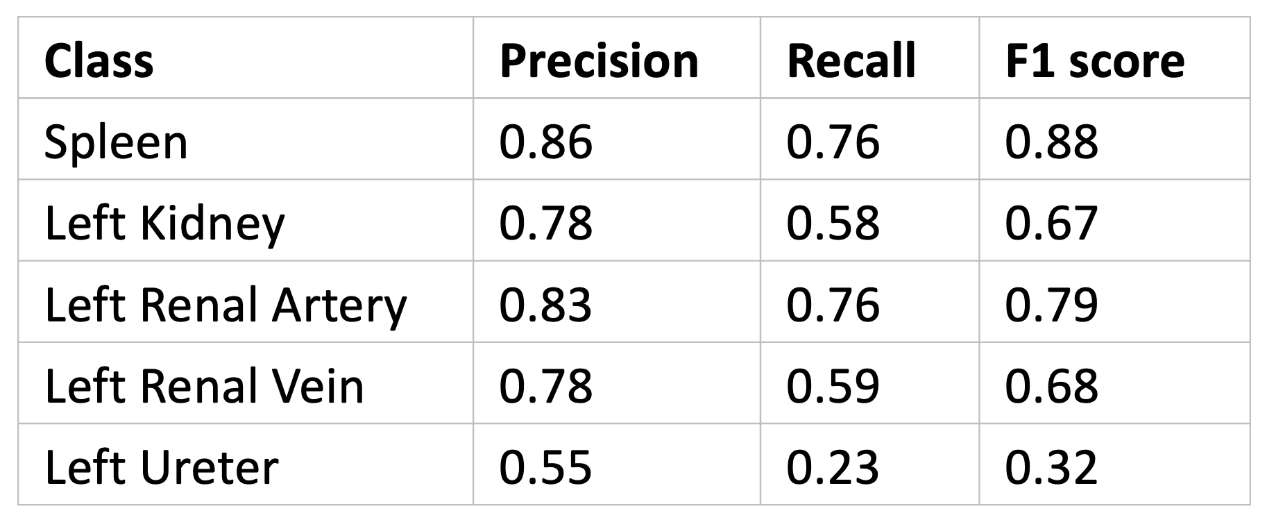The height and width of the screenshot is (529, 1267).
Task: Click Spleen F1 score 0.88
Action: click(x=1053, y=142)
